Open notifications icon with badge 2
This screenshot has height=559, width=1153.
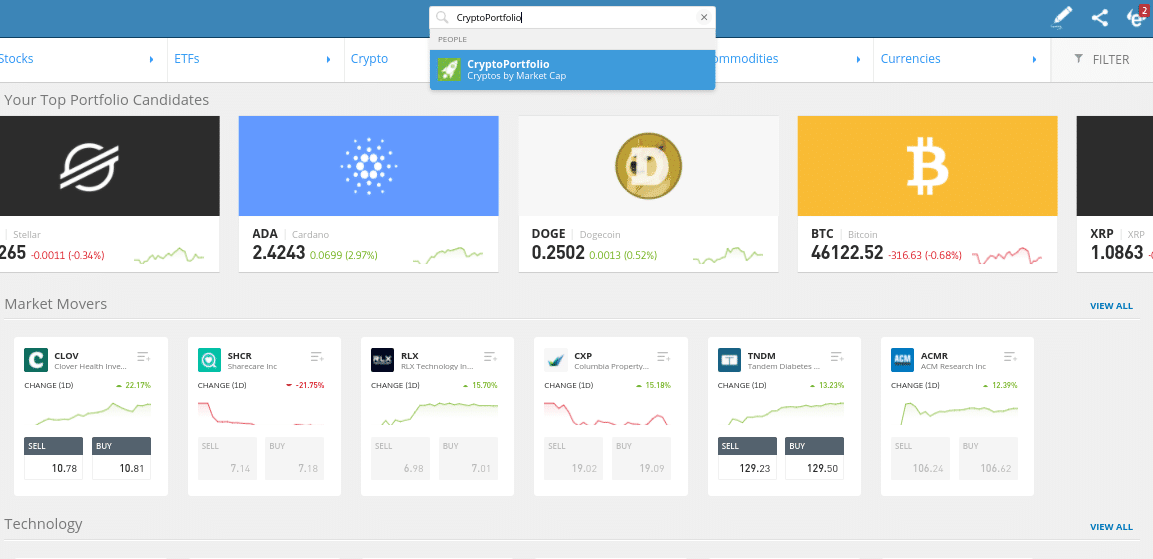[1137, 17]
